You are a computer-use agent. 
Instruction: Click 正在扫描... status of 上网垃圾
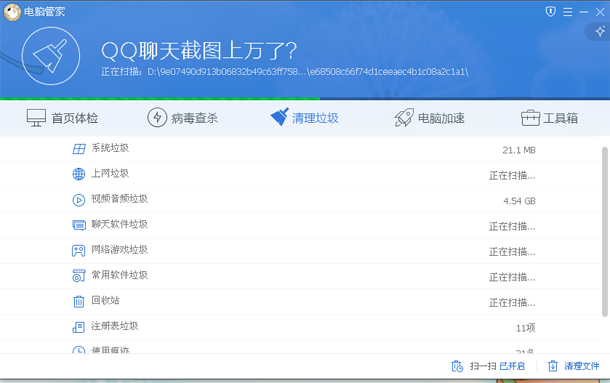tap(512, 176)
